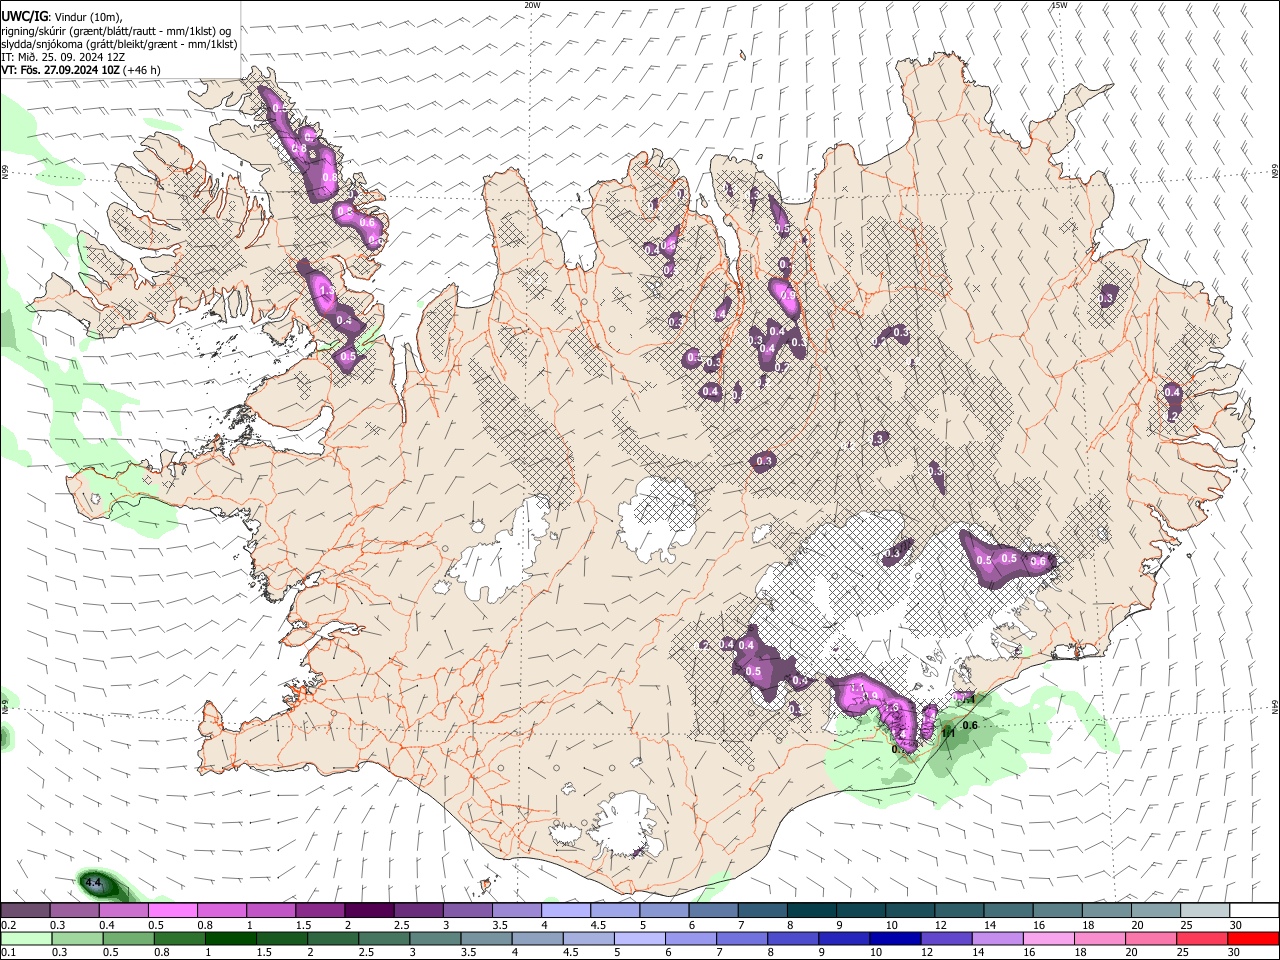Click the 'UWC/IG: Vindur (10m),' title line
The image size is (1280, 960).
61,17
